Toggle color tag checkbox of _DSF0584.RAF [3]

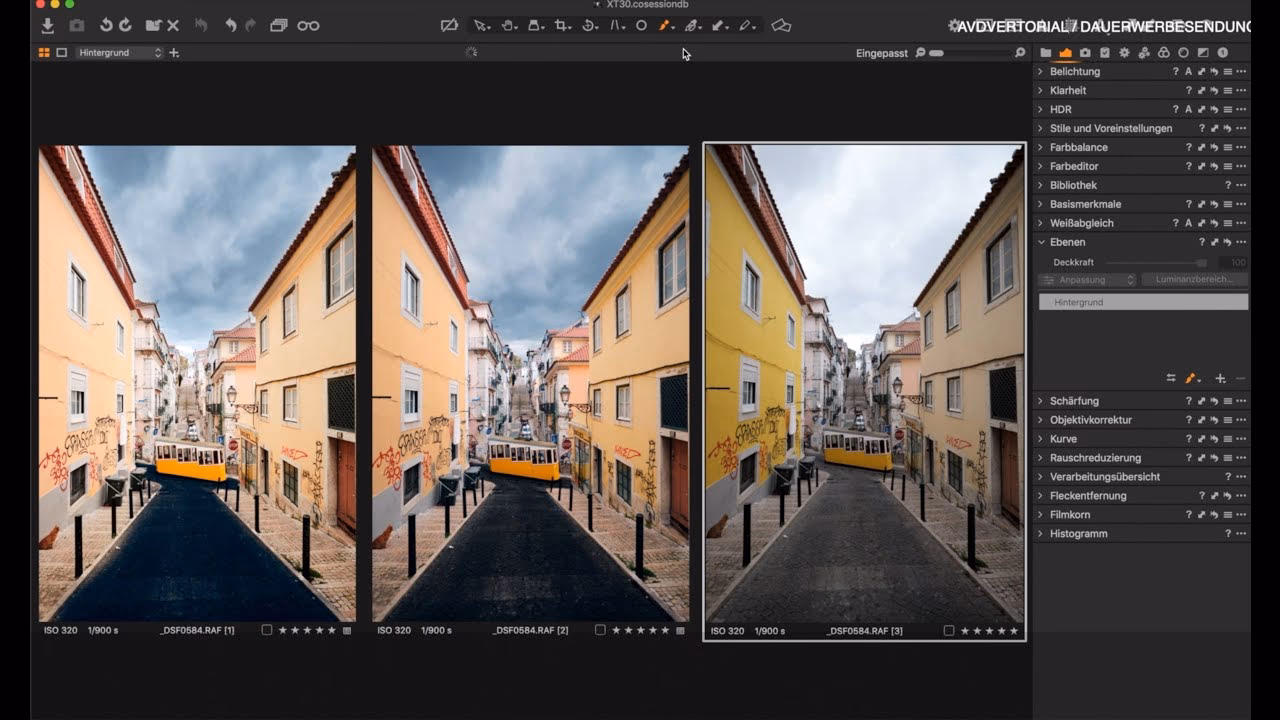tap(948, 631)
